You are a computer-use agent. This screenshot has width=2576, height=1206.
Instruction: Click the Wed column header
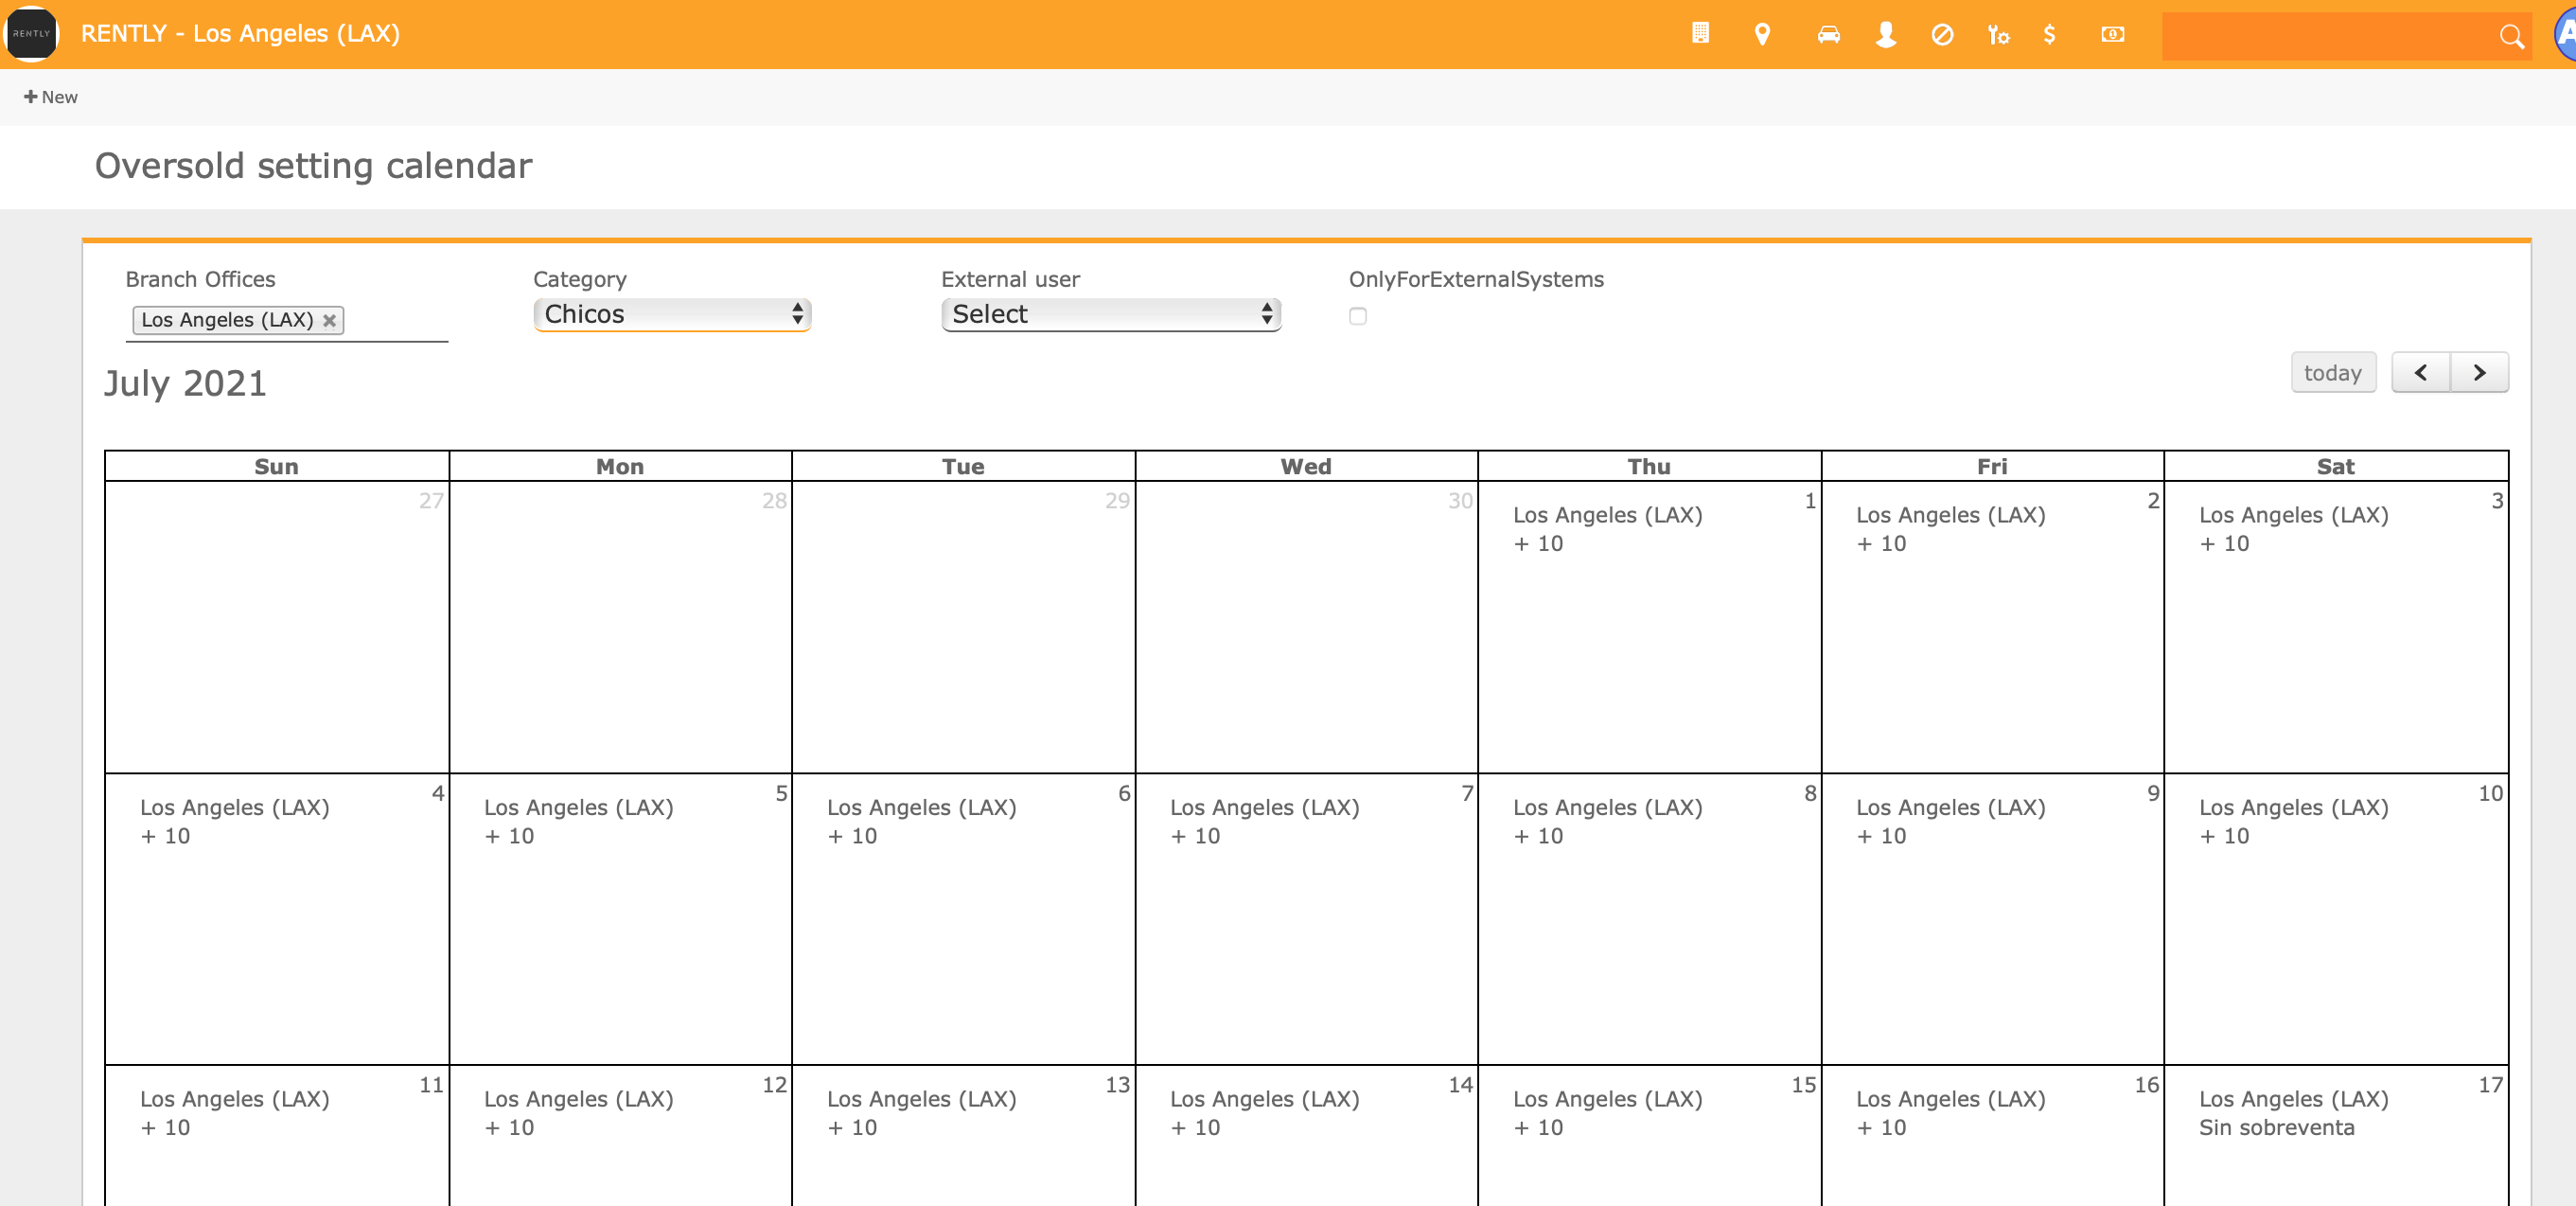coord(1306,466)
